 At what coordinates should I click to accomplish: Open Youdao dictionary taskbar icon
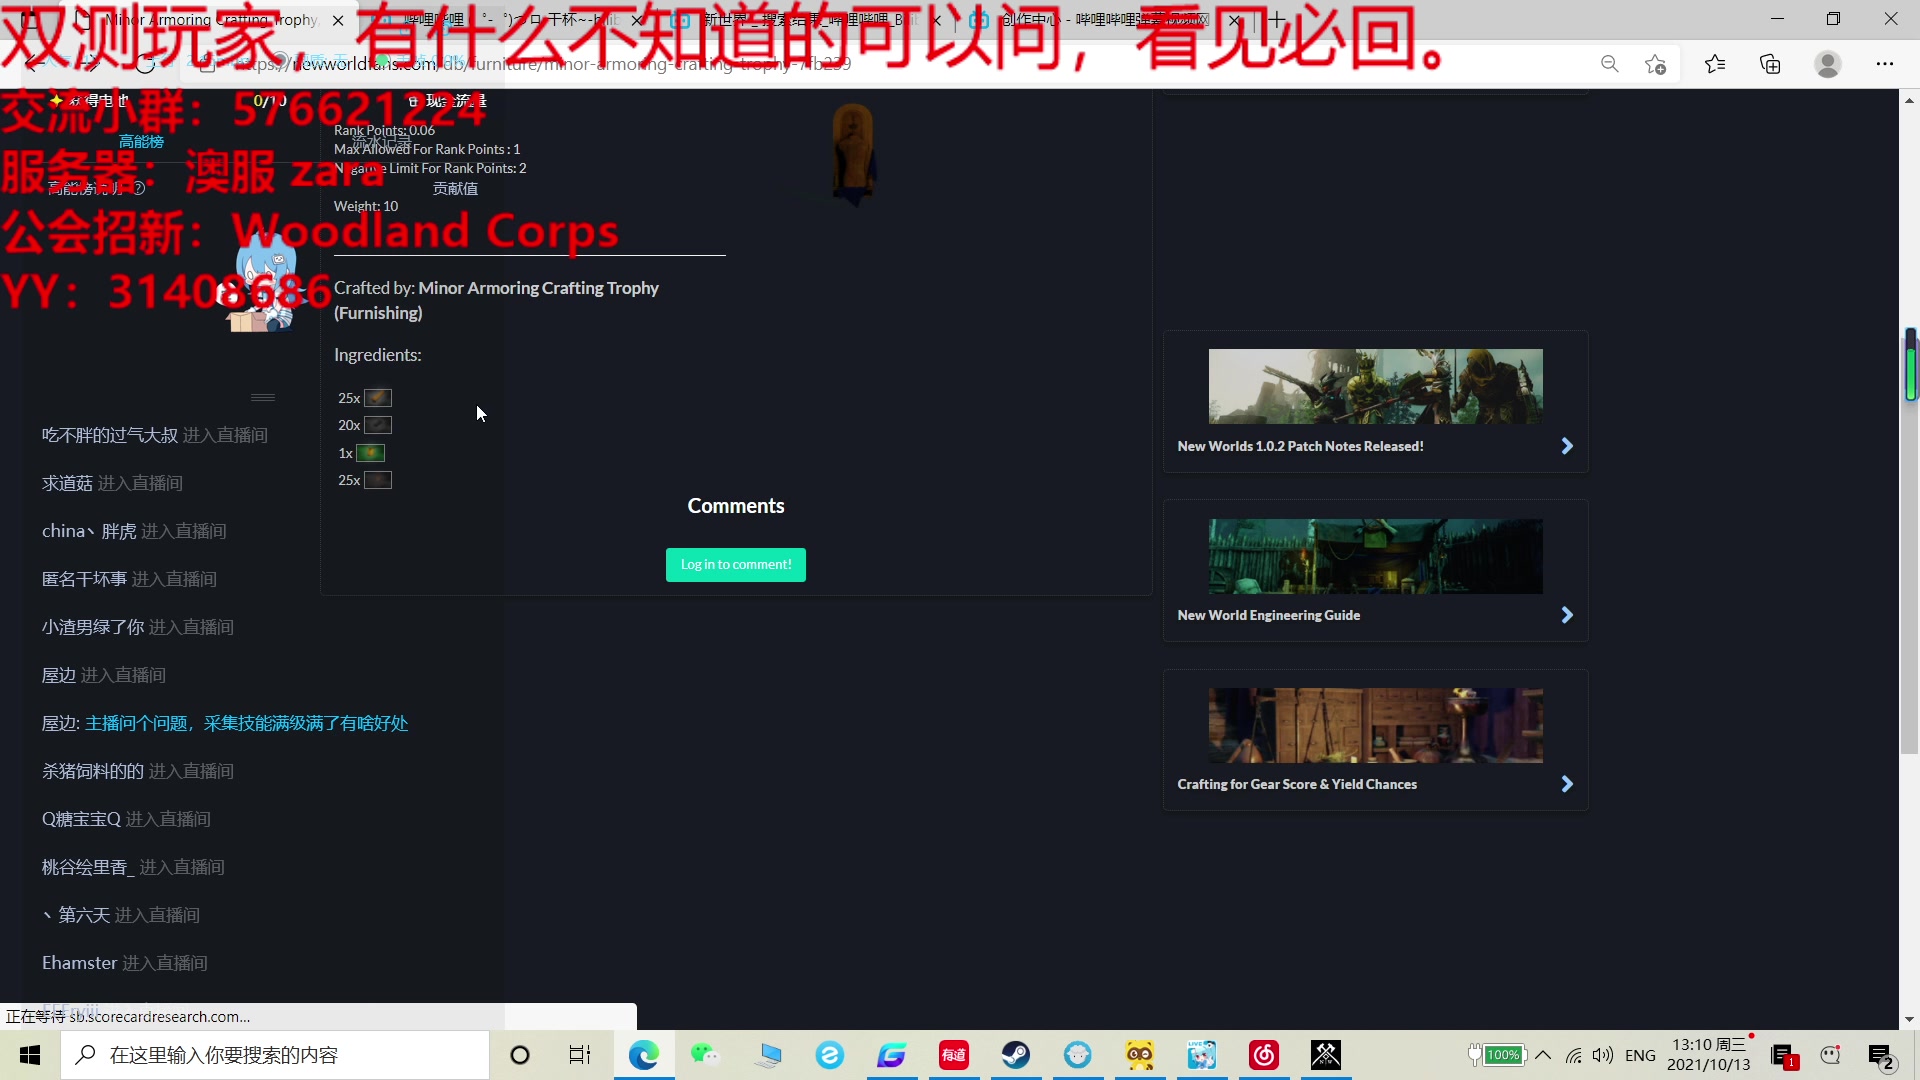[x=954, y=1055]
